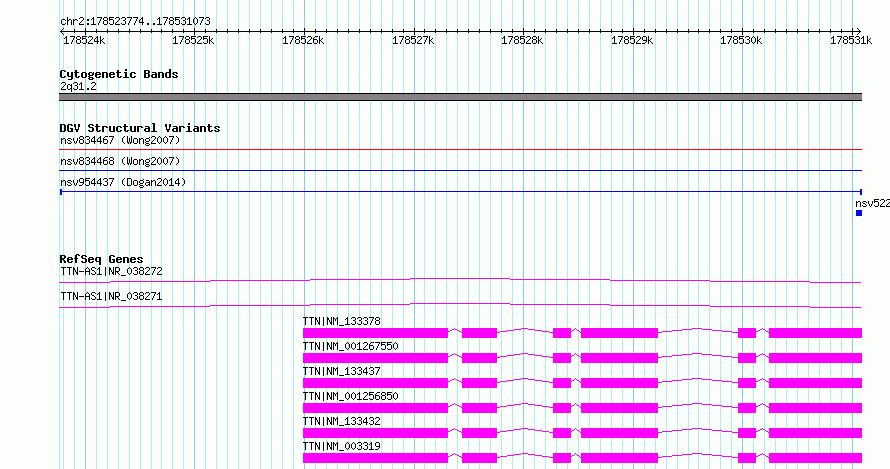Click the first large exon of TTN|NM_133437
This screenshot has width=890, height=469.
coord(375,383)
